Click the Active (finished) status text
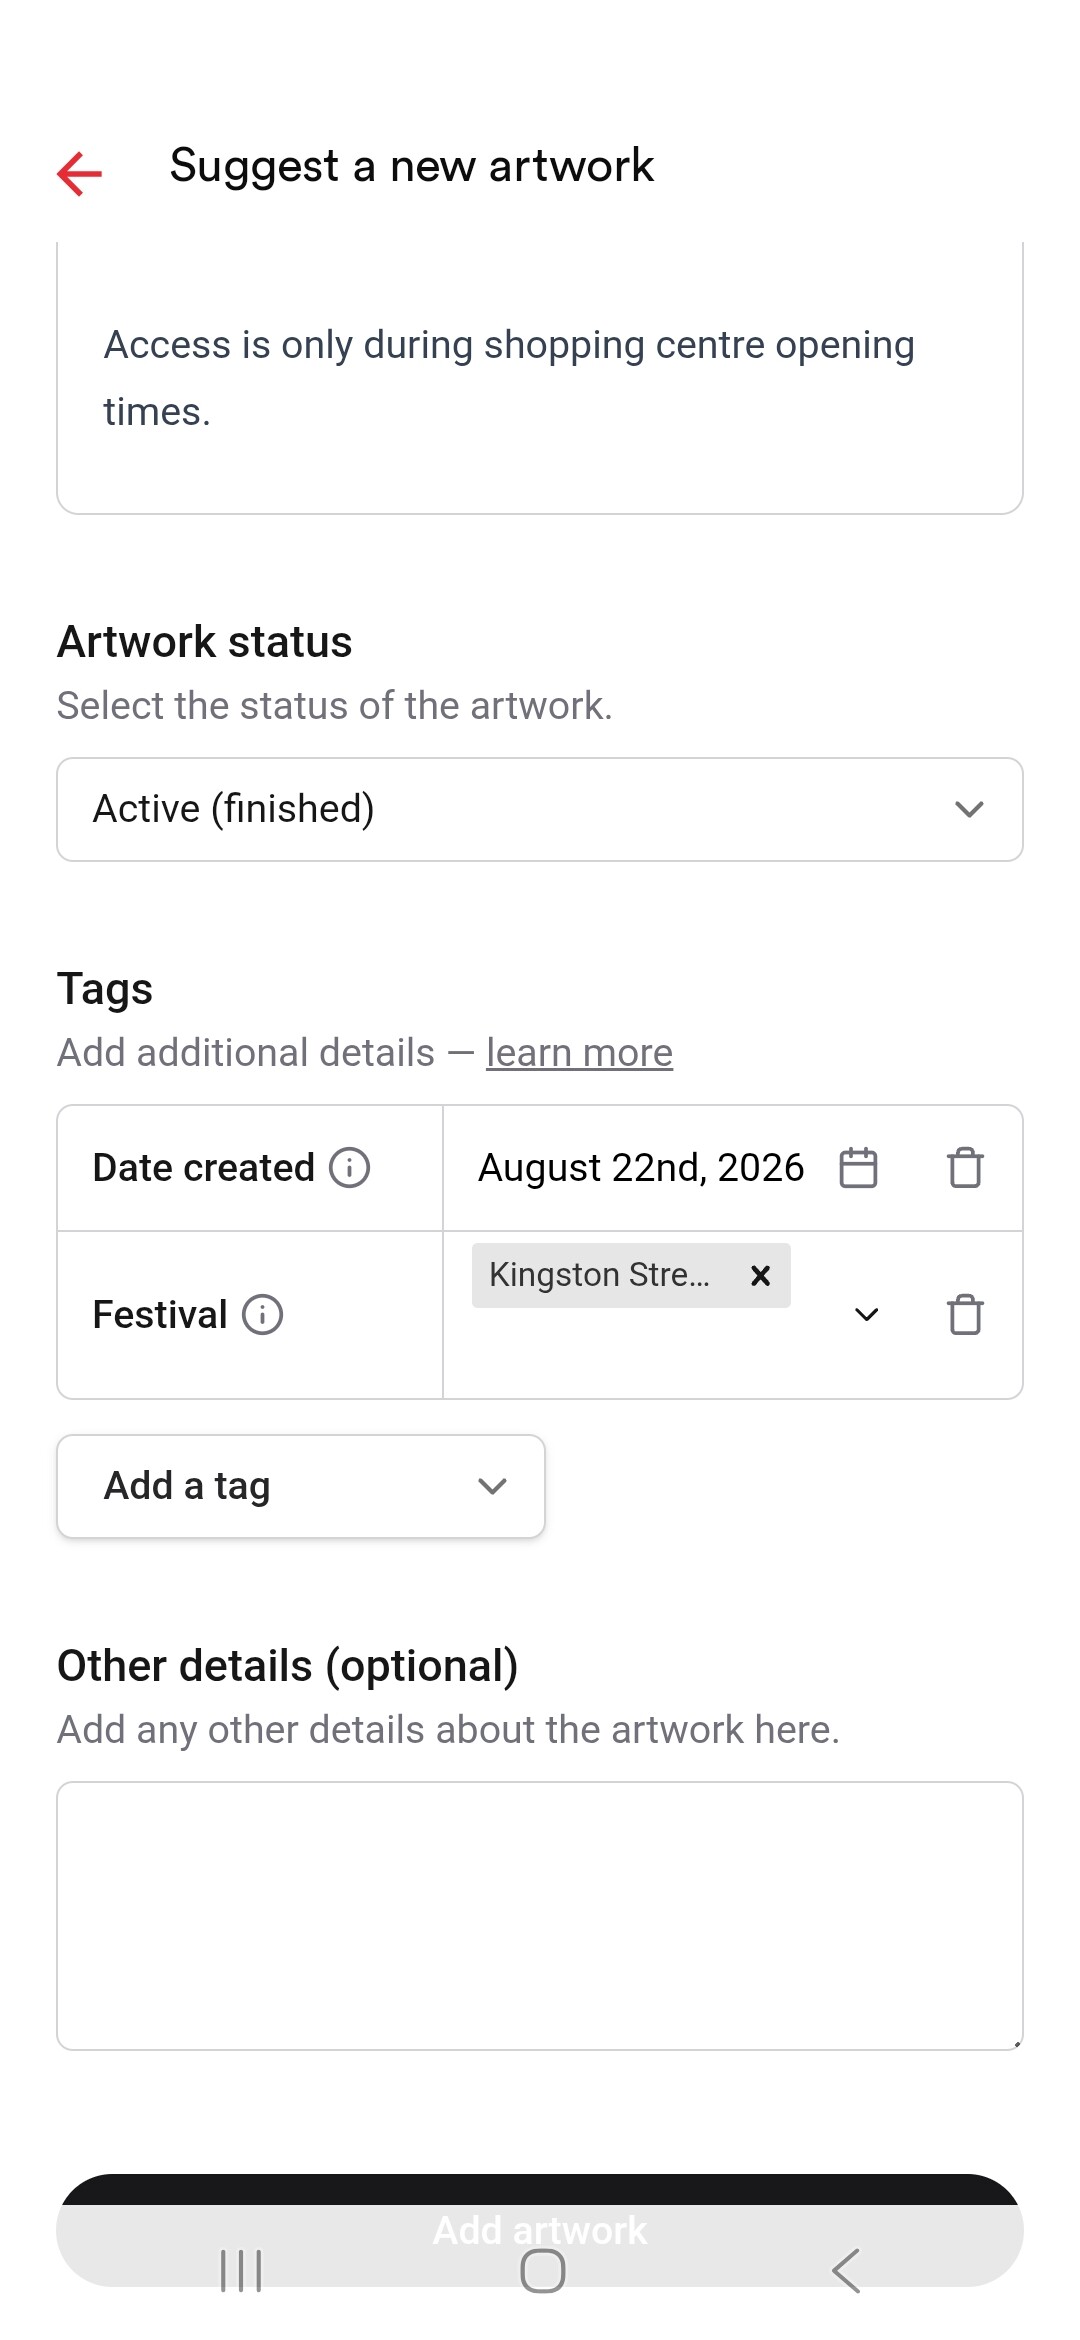This screenshot has height=2340, width=1080. [x=234, y=808]
